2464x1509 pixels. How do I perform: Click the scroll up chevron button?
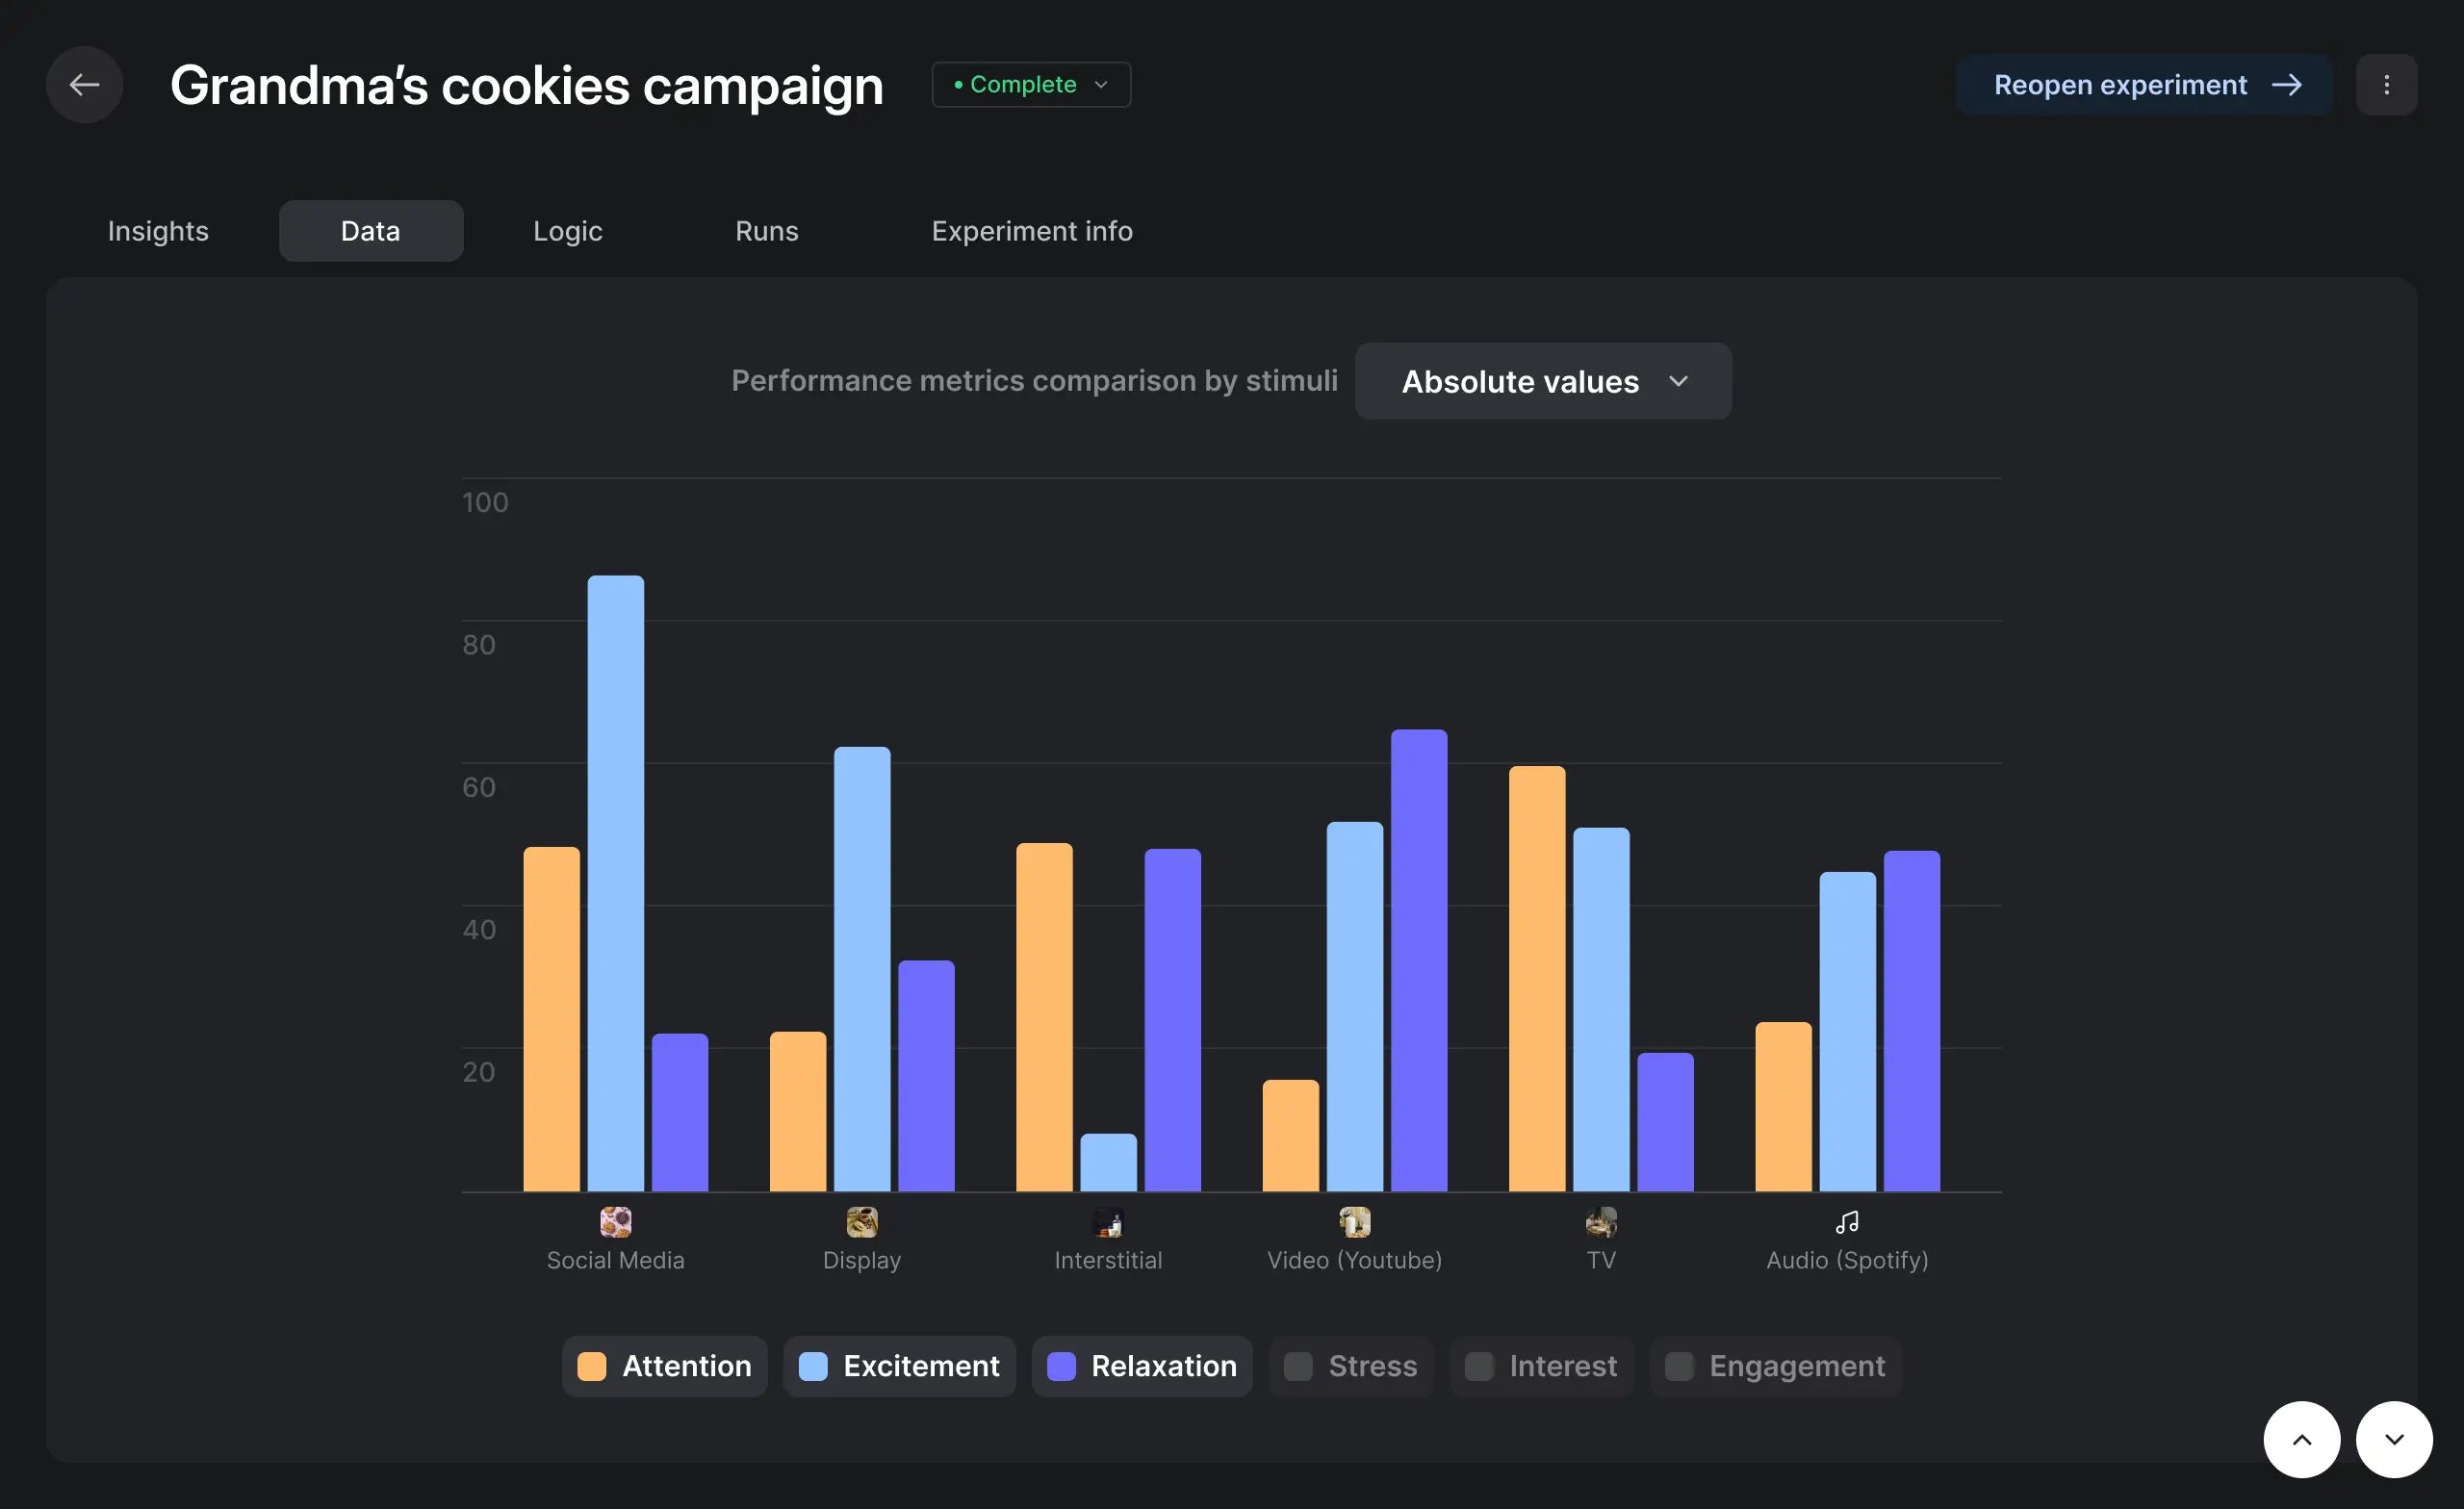(2301, 1439)
